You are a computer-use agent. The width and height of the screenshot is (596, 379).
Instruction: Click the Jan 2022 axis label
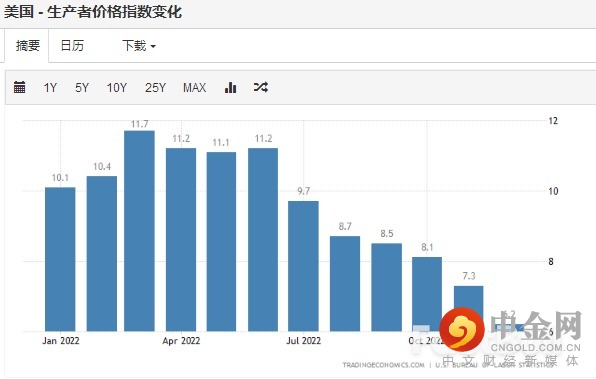click(61, 341)
